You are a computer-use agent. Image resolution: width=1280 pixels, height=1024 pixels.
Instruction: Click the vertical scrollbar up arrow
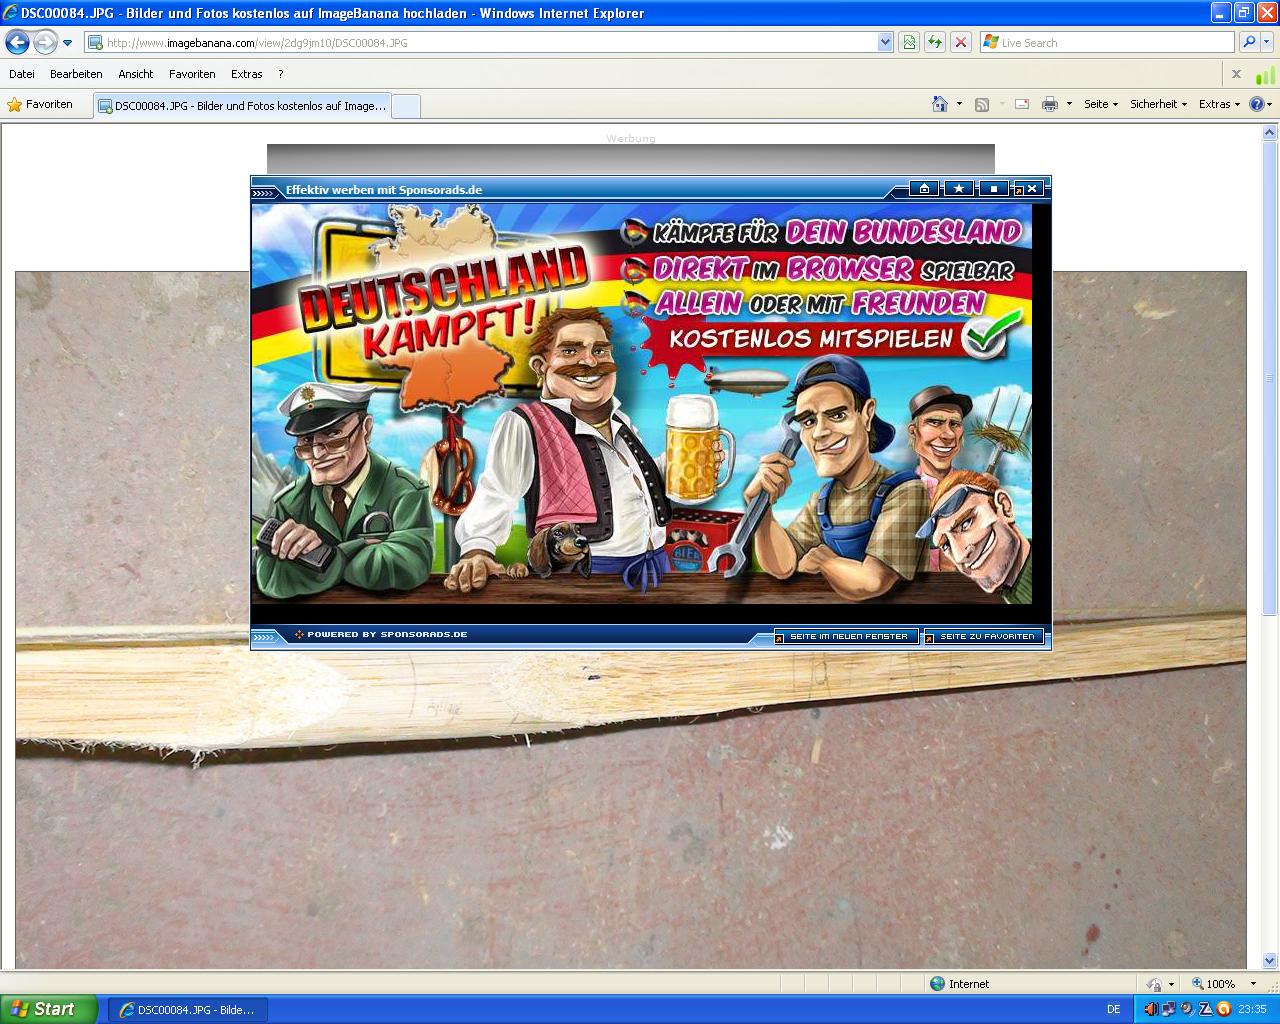tap(1270, 132)
